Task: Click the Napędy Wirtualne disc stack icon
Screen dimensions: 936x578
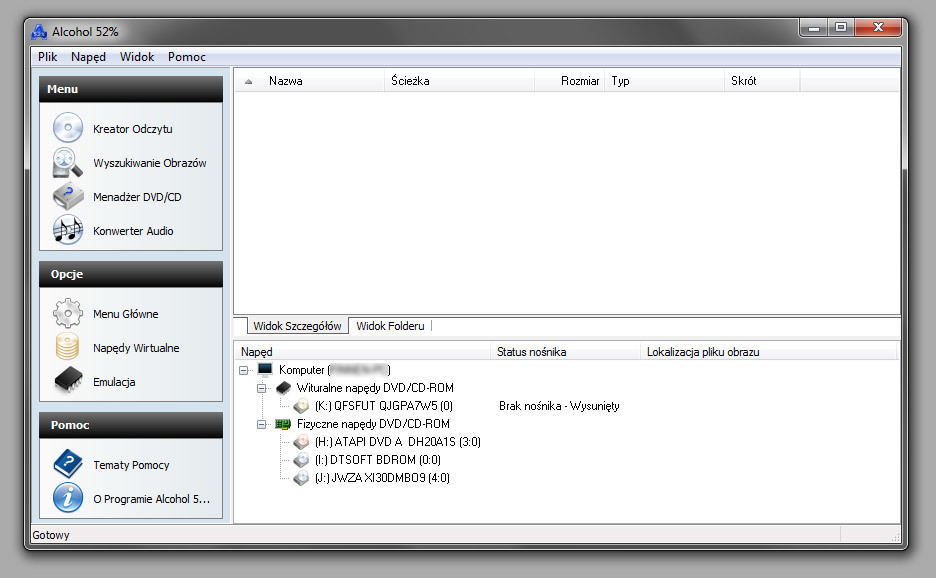Action: click(x=67, y=347)
